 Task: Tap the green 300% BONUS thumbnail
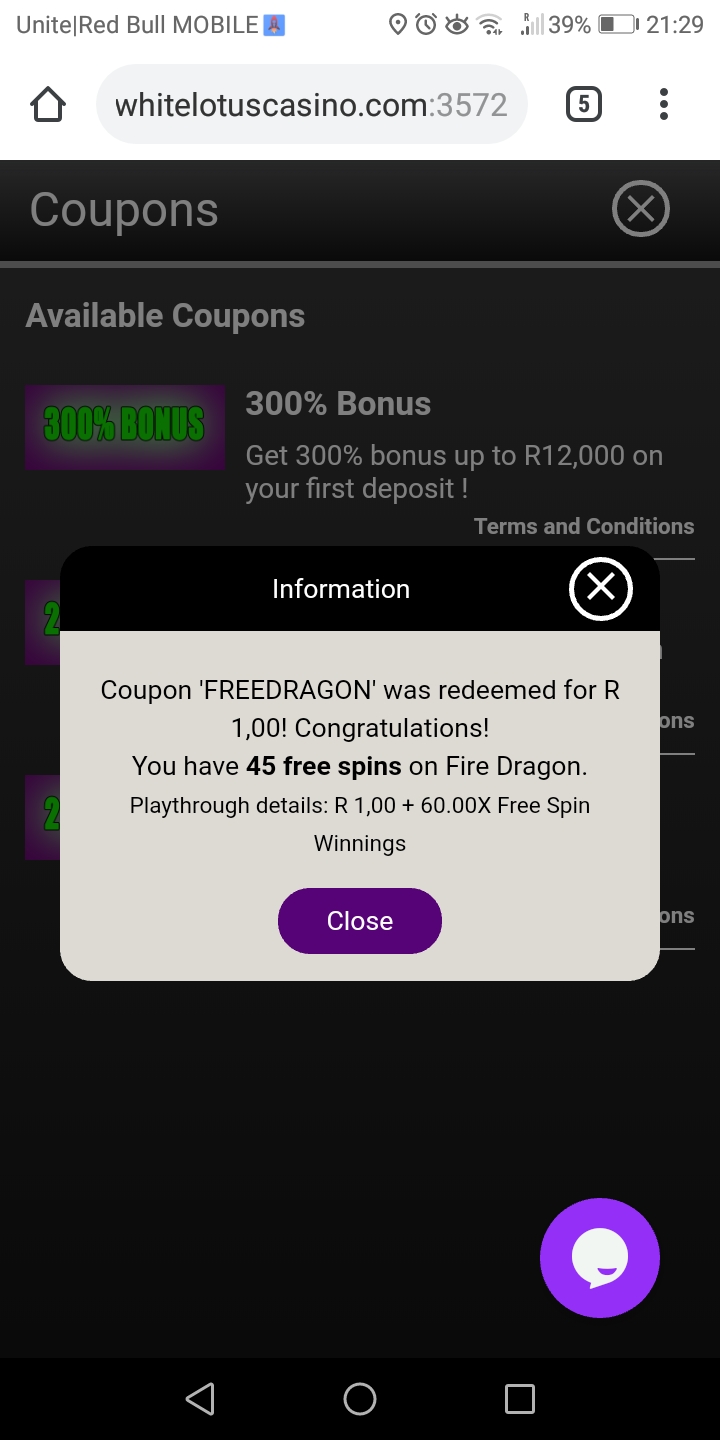click(125, 427)
